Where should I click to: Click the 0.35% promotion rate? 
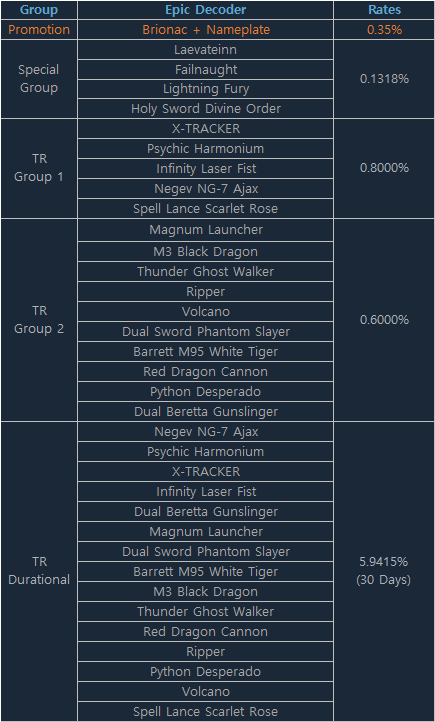384,30
